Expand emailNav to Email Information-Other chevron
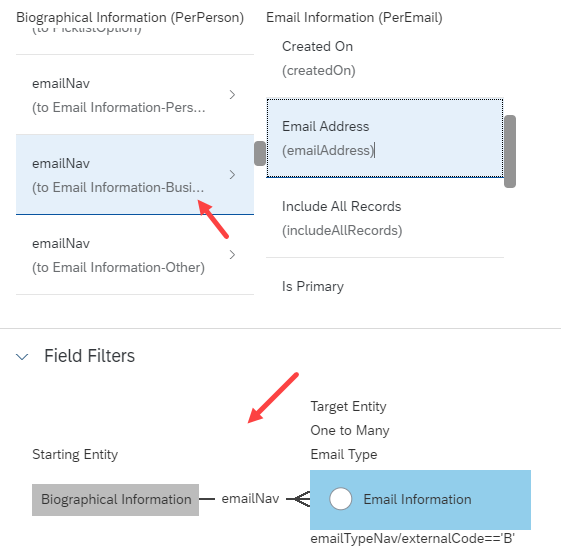561x560 pixels. [232, 255]
